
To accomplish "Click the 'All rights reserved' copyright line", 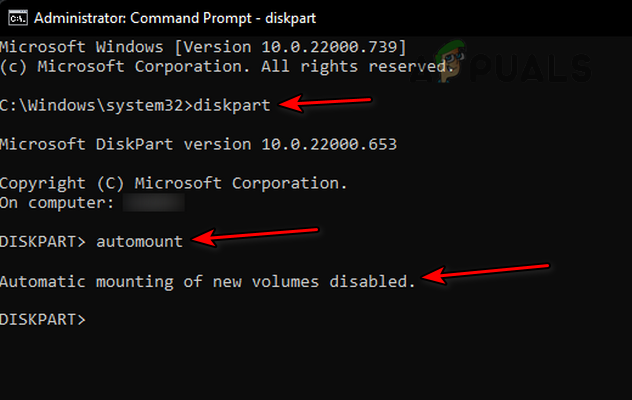I will click(222, 67).
